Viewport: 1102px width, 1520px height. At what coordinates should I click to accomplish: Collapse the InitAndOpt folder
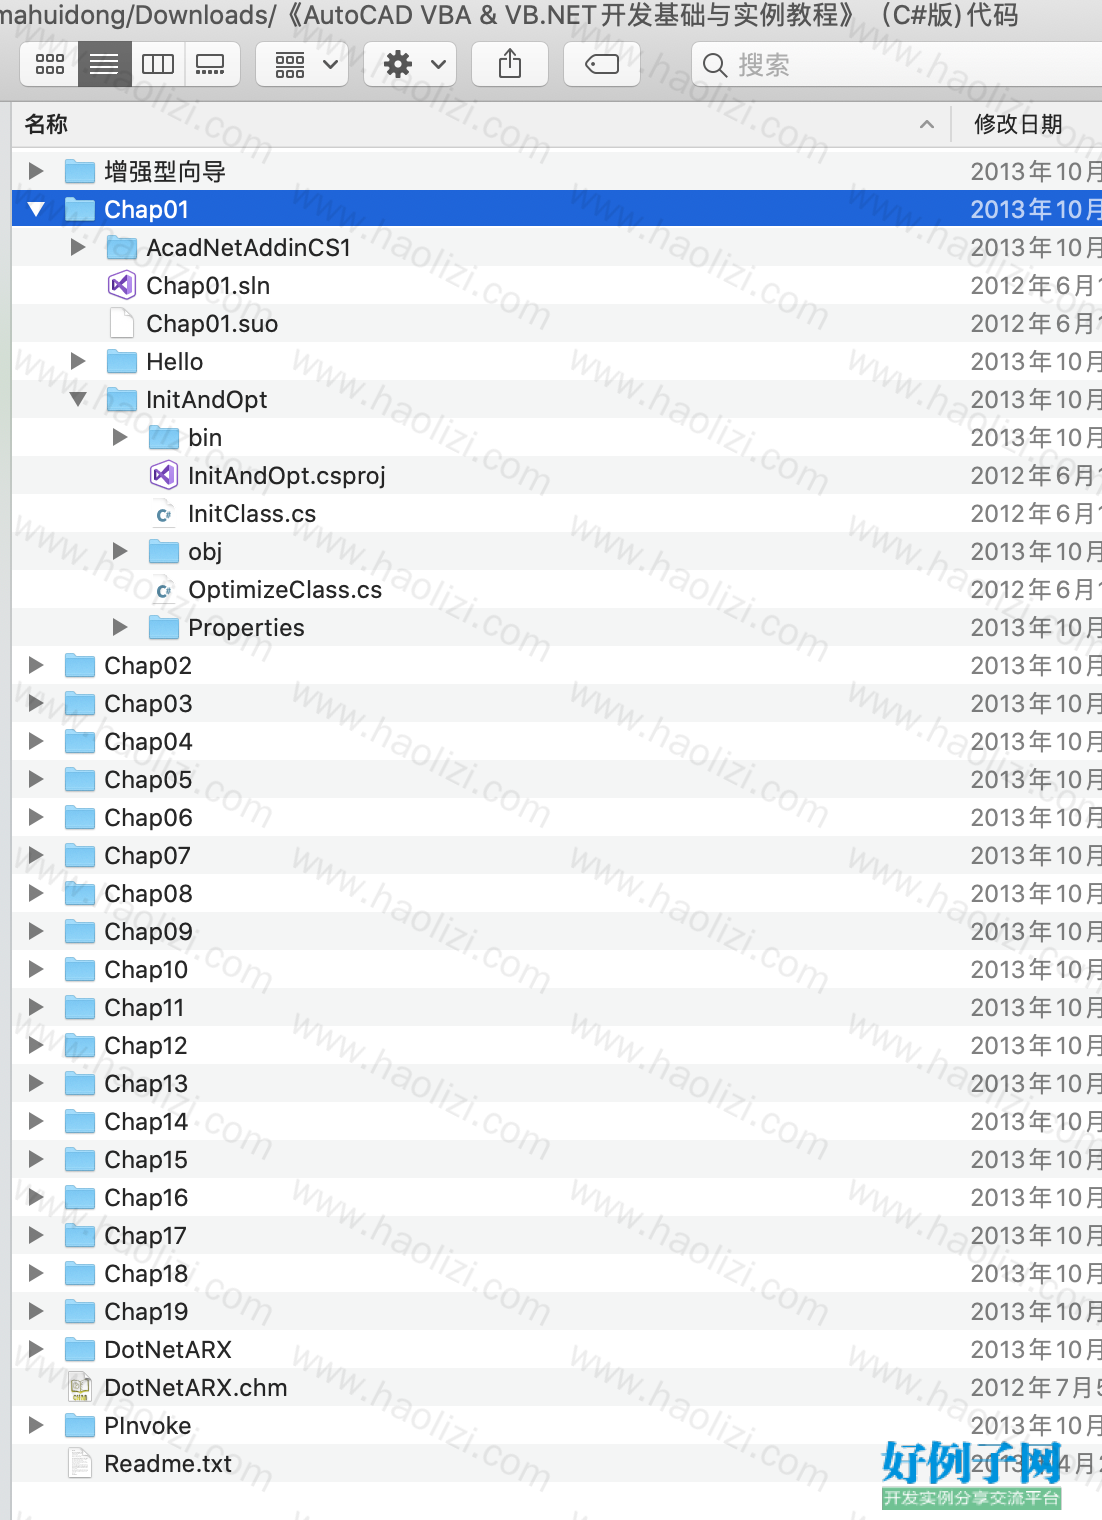tap(78, 399)
